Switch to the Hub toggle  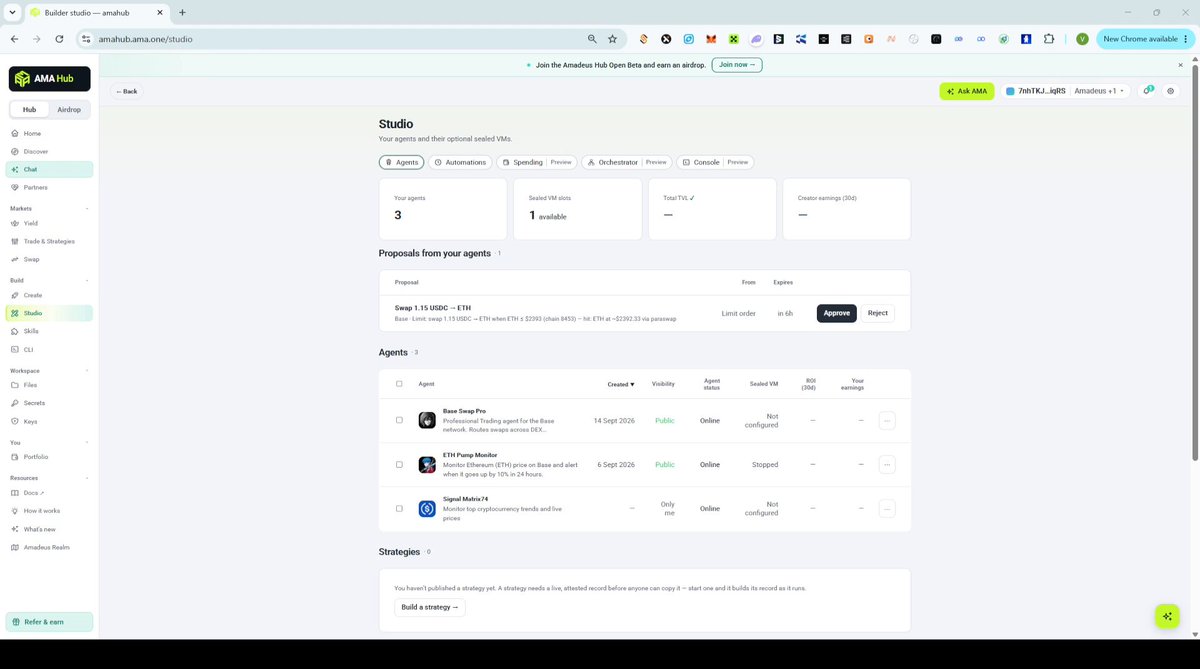(30, 109)
